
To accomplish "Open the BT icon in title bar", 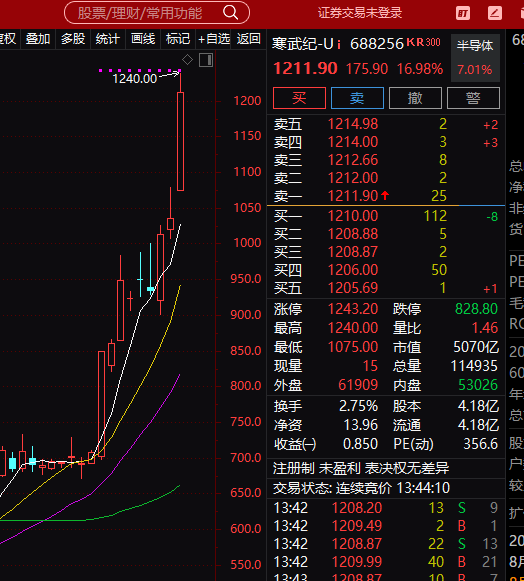I will (463, 13).
